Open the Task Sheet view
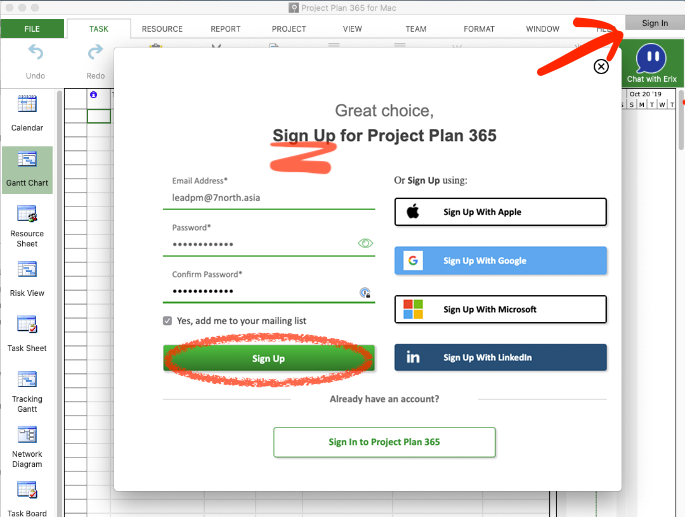The width and height of the screenshot is (685, 517). point(27,334)
